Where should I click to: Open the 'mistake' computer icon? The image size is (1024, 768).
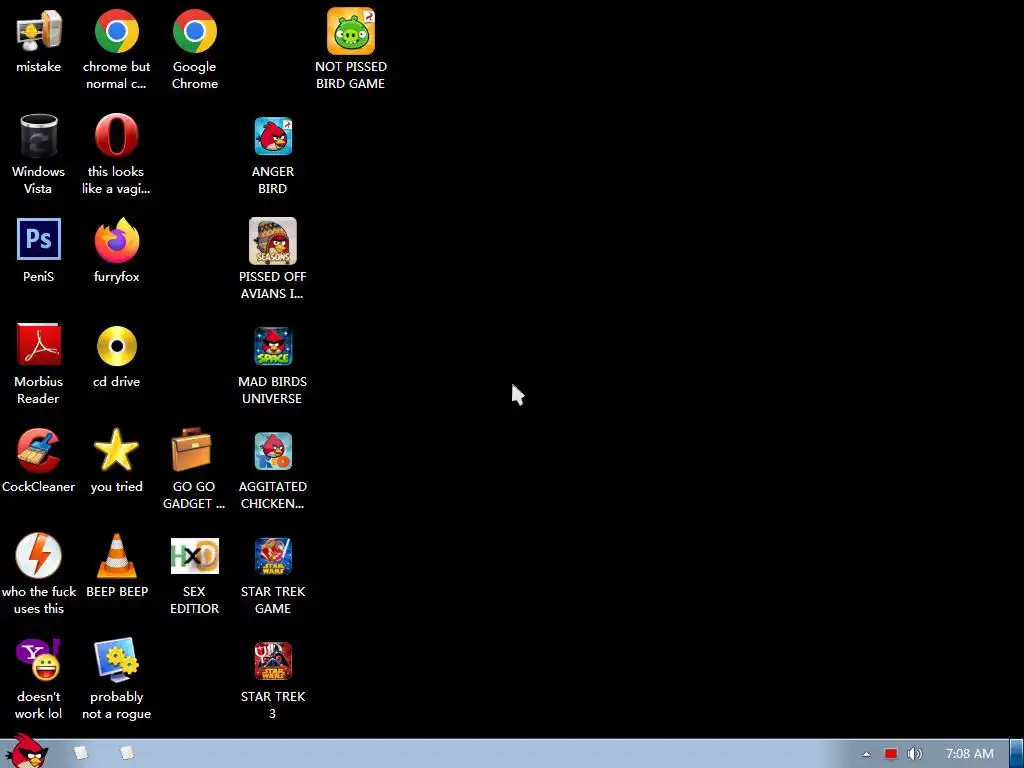39,31
